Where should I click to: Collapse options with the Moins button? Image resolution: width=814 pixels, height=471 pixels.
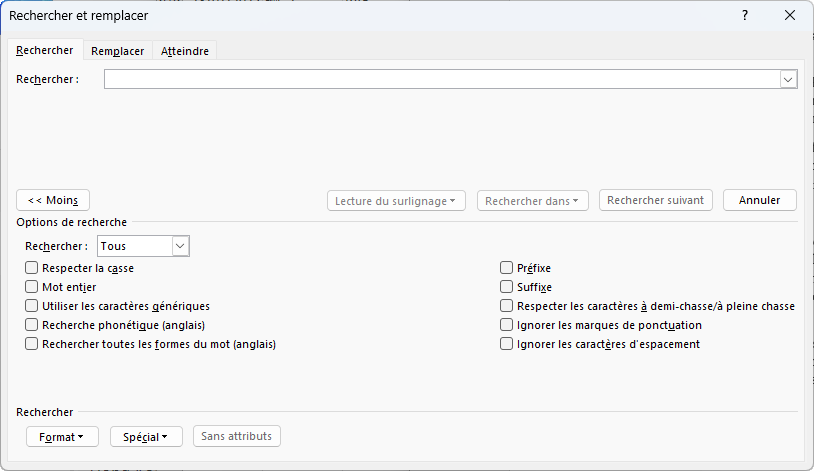pos(53,200)
